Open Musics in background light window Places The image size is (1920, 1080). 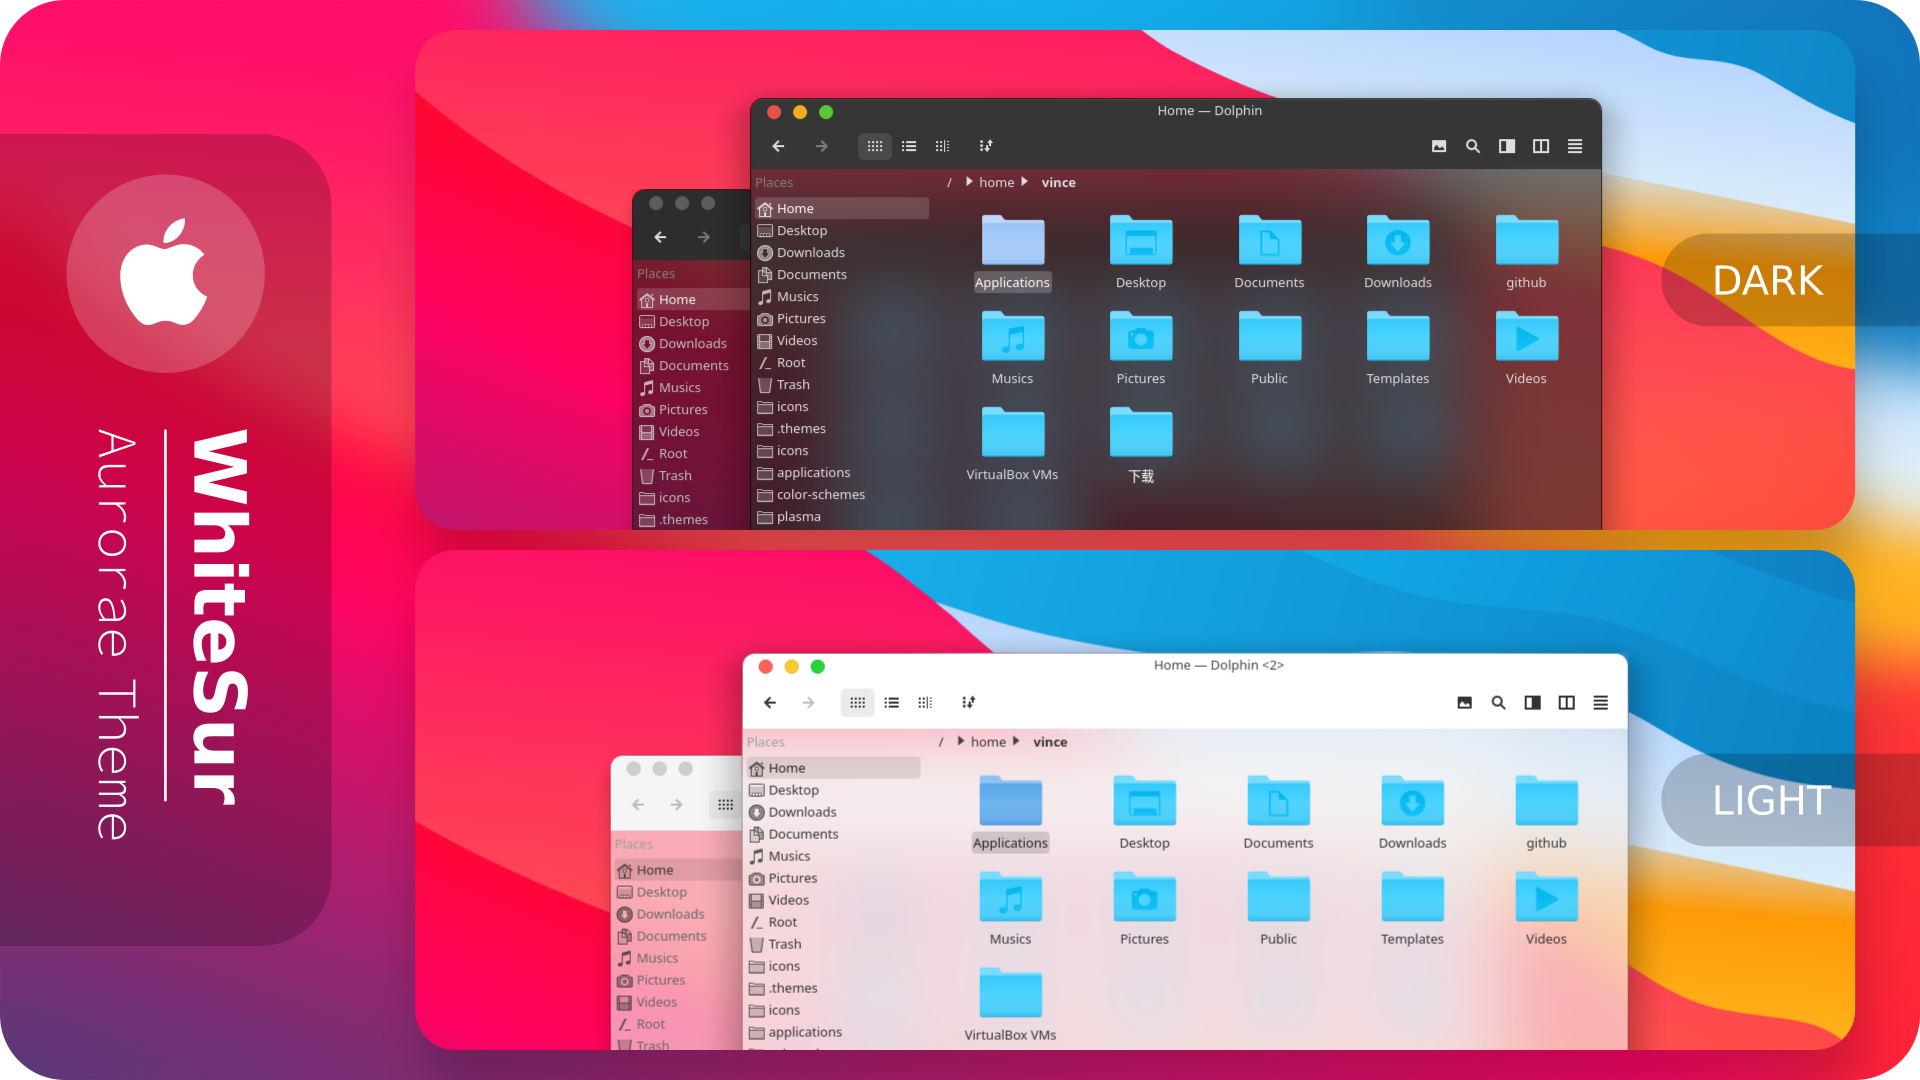(x=677, y=958)
